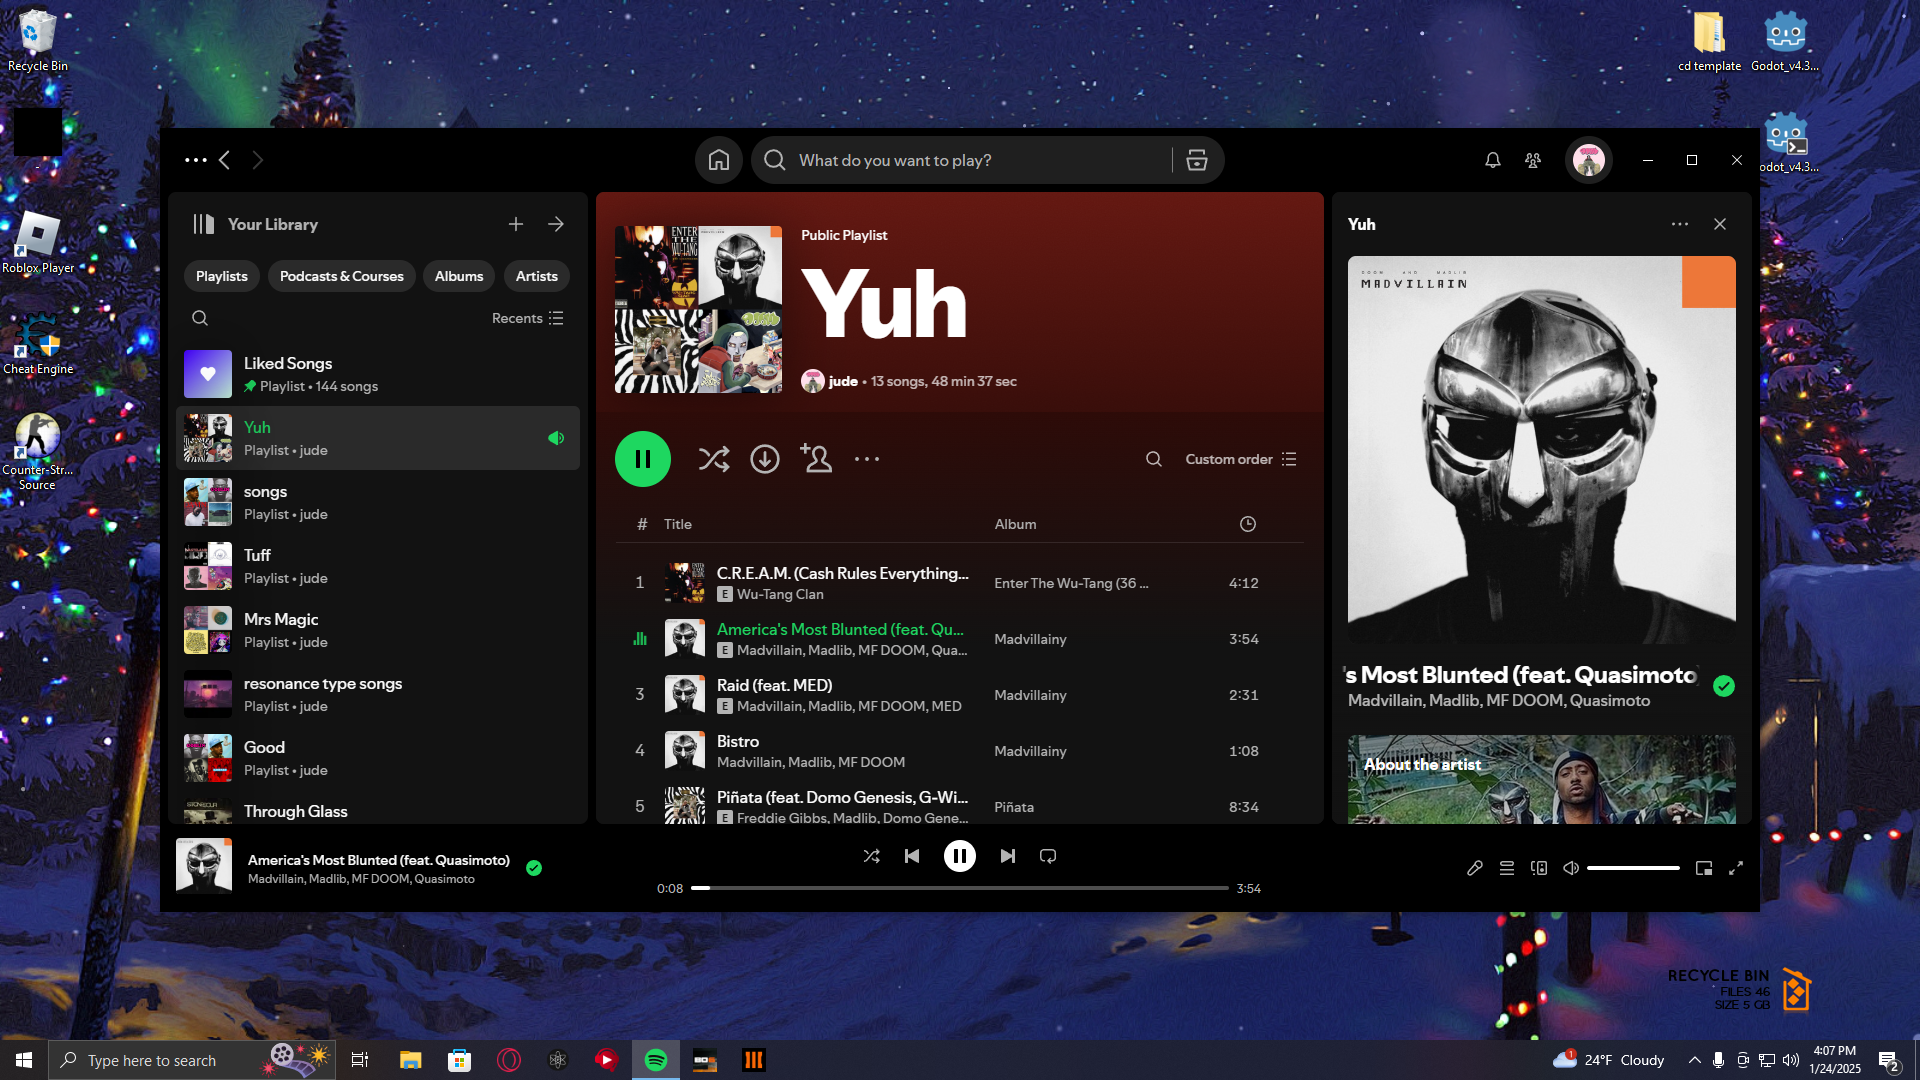
Task: Toggle repeat in the player bar
Action: [1048, 856]
